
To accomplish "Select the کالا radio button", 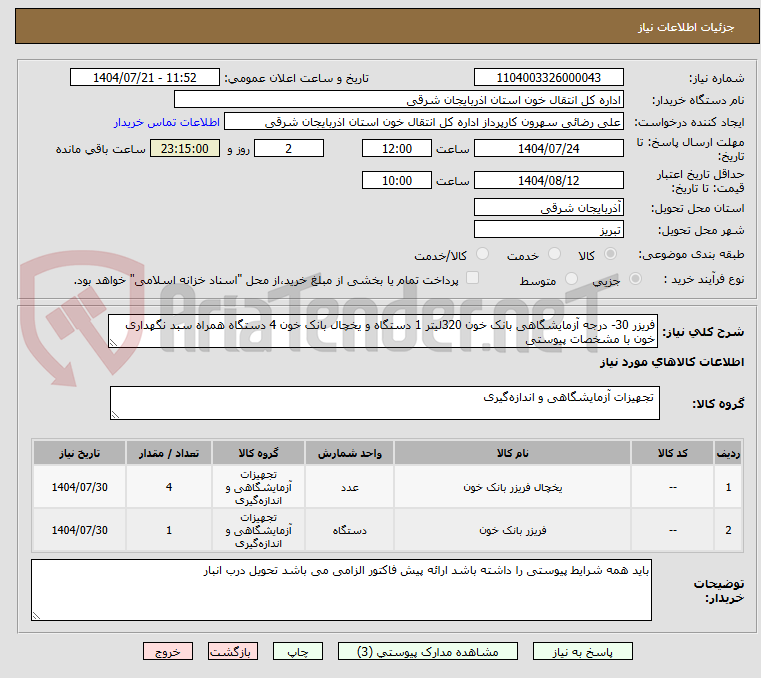I will tap(611, 254).
